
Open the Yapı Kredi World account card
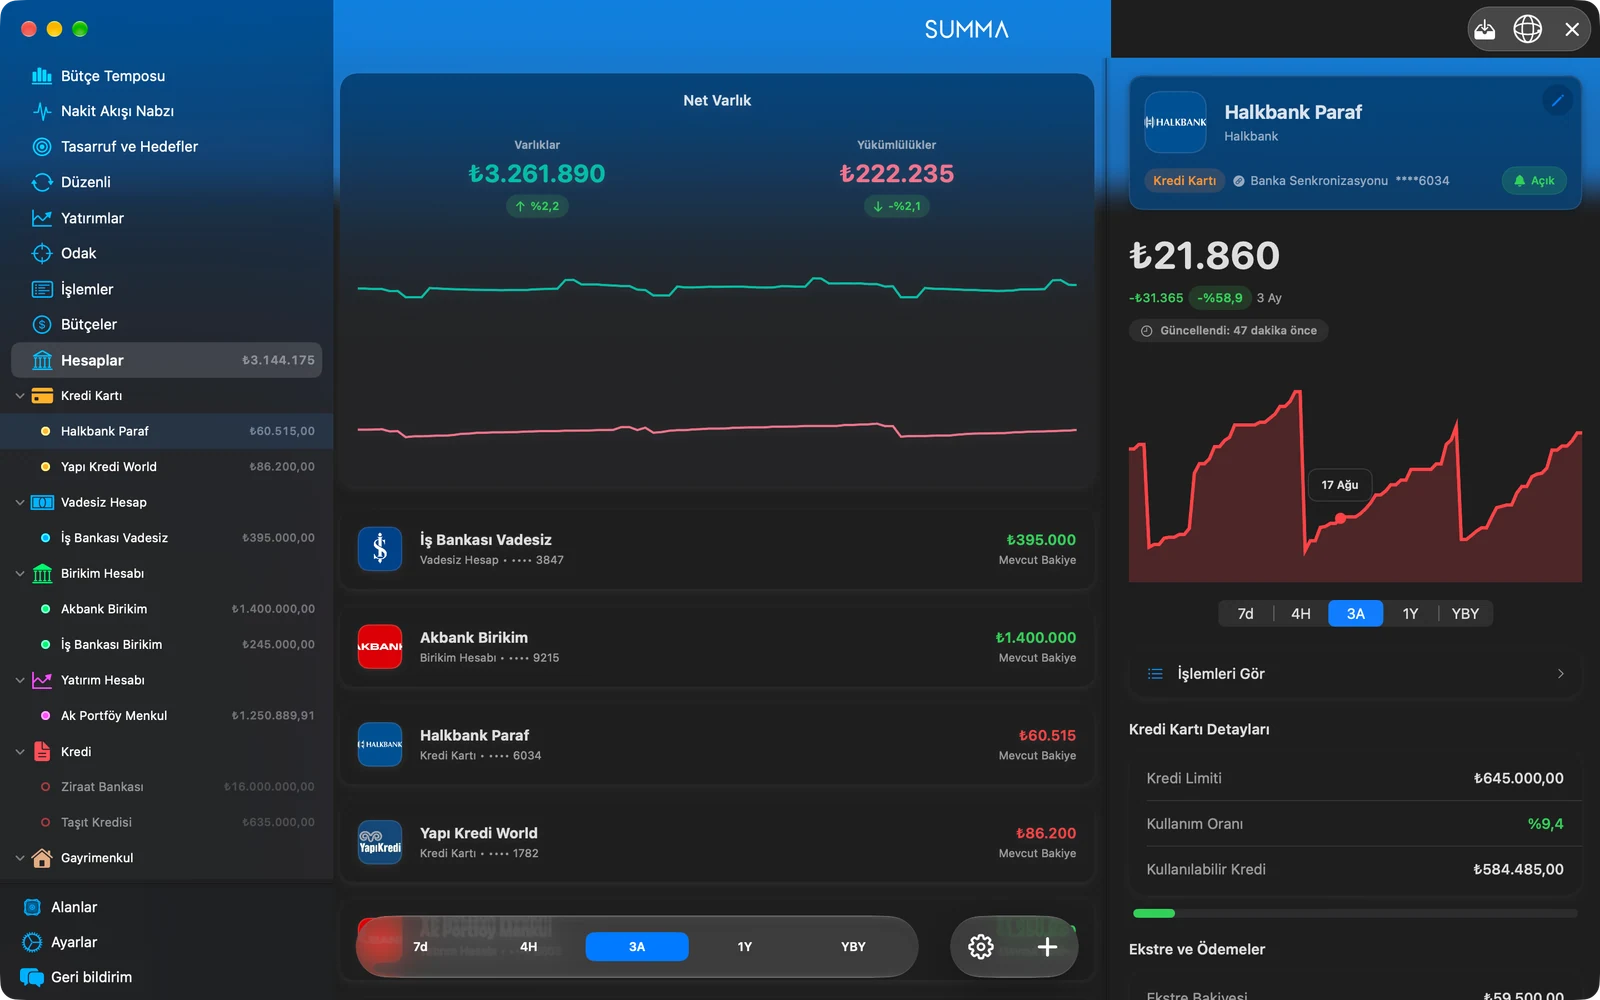pos(717,843)
